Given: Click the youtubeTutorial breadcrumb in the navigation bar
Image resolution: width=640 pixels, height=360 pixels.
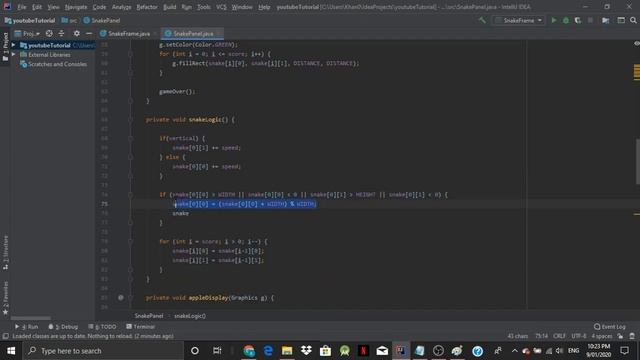Looking at the screenshot, I should click(x=30, y=20).
